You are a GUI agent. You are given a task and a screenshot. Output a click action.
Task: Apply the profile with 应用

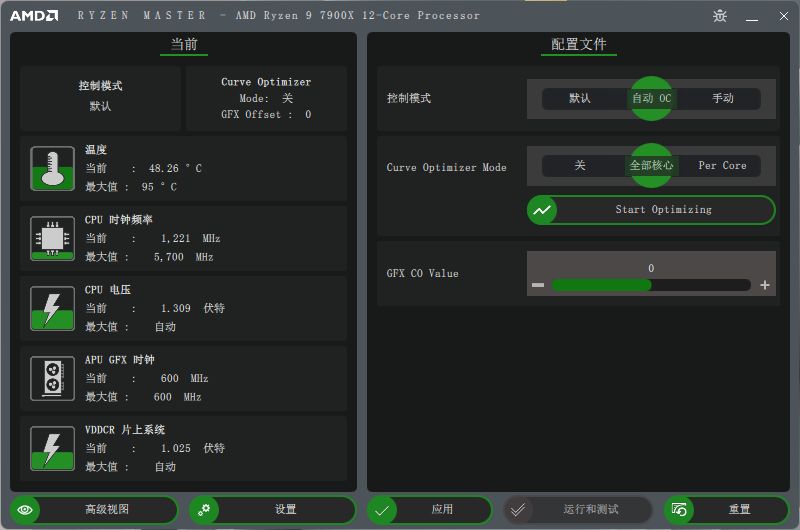pyautogui.click(x=430, y=510)
